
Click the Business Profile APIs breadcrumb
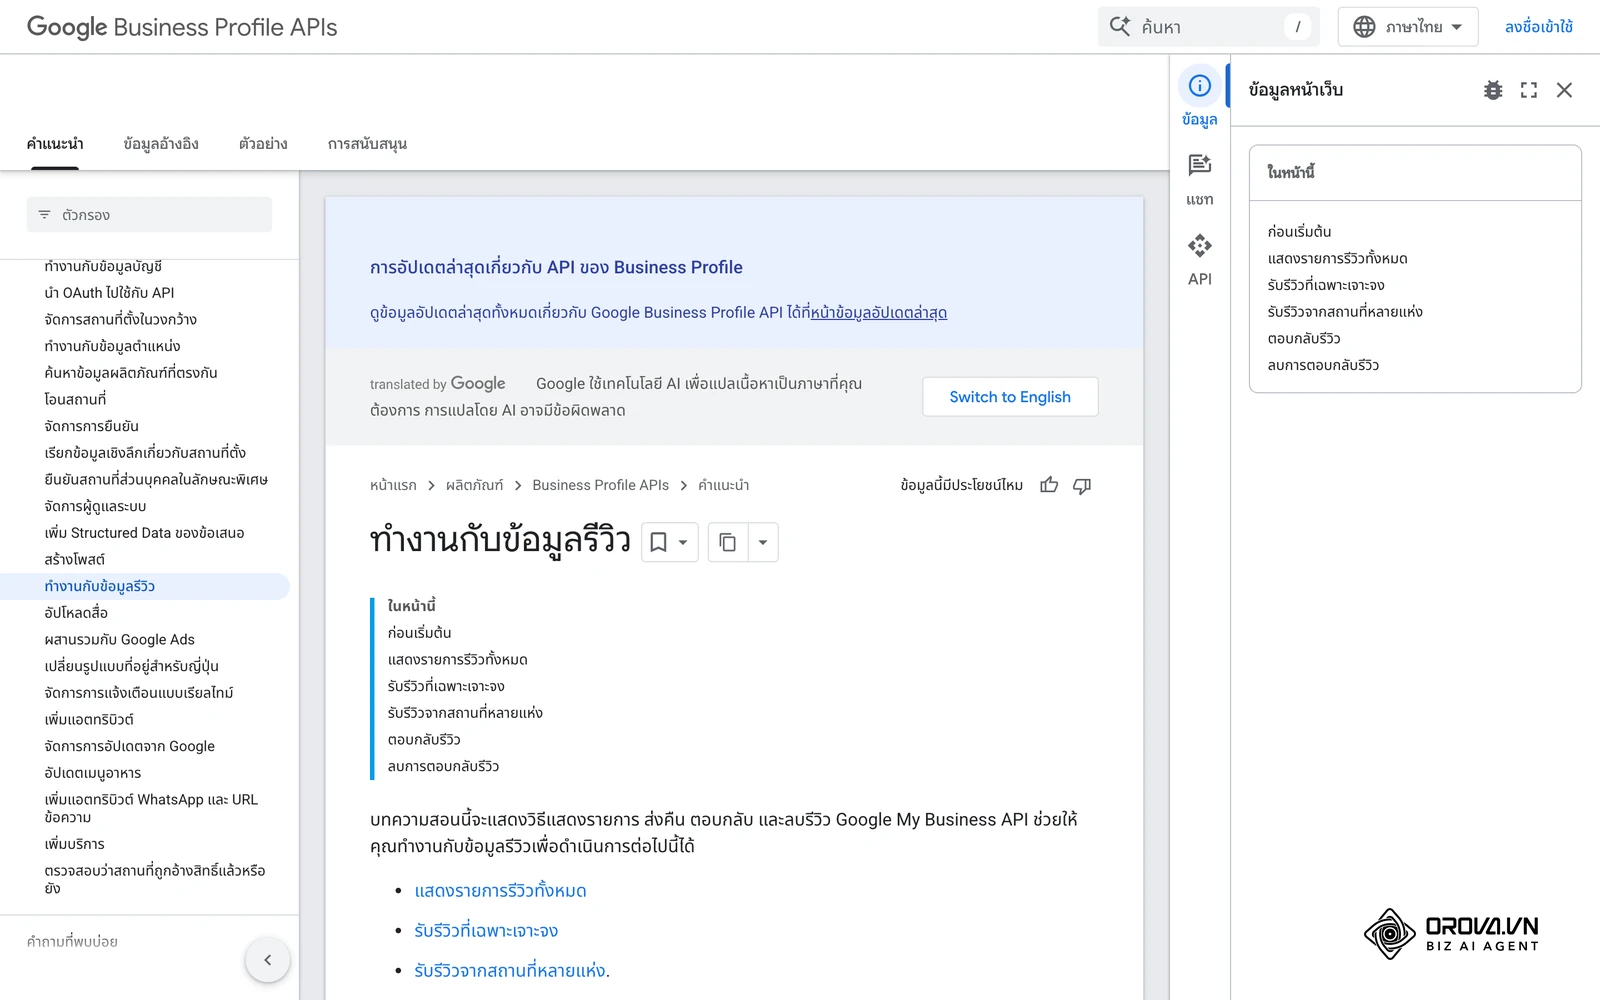[x=600, y=485]
